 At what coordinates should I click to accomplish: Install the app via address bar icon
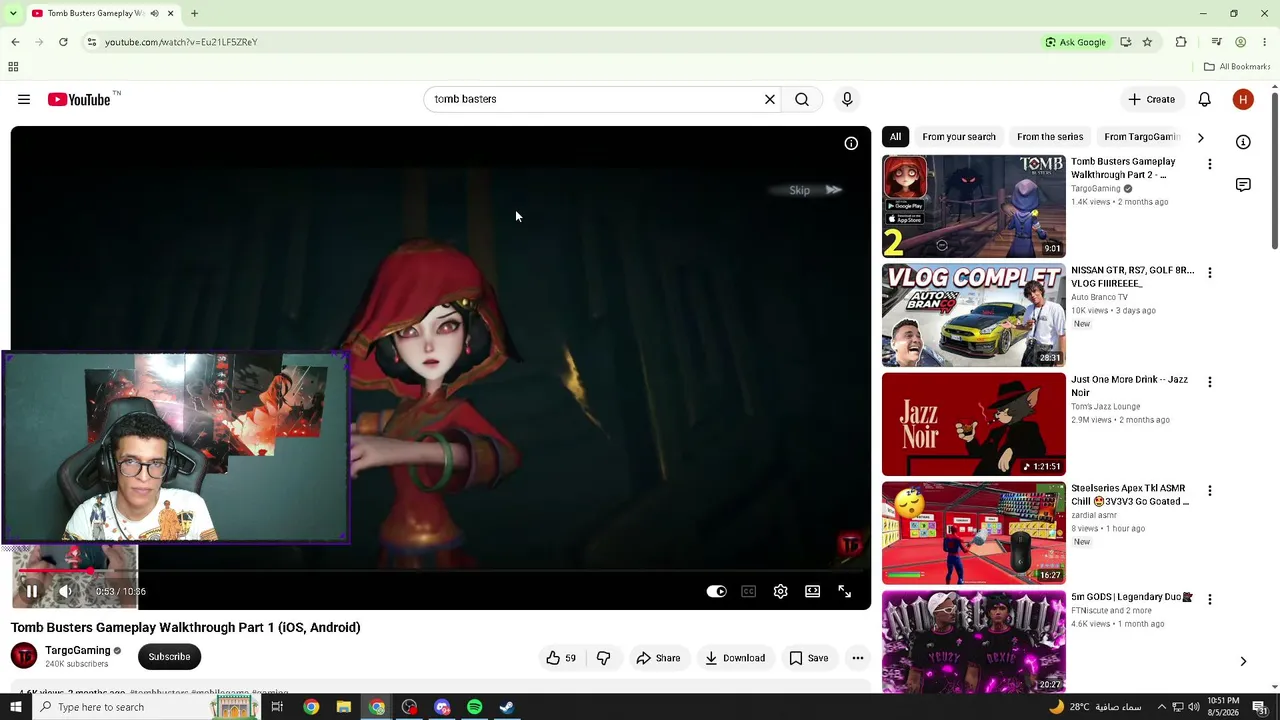[x=1126, y=42]
